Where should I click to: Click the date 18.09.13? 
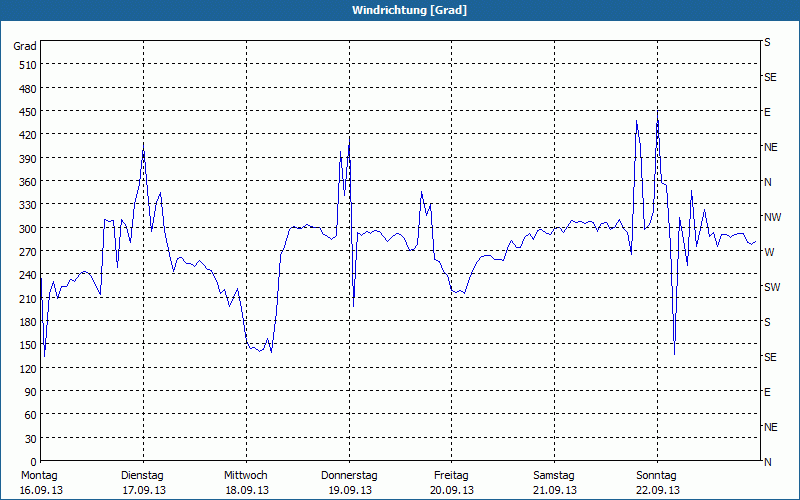pos(247,490)
